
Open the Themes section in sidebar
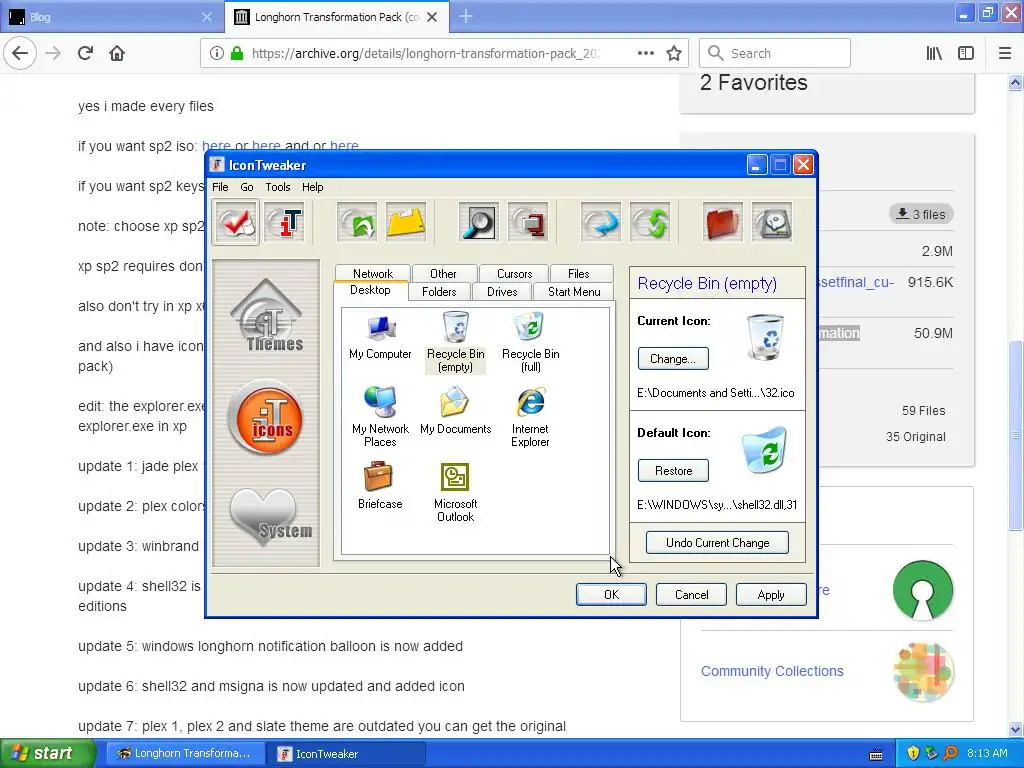(x=266, y=317)
